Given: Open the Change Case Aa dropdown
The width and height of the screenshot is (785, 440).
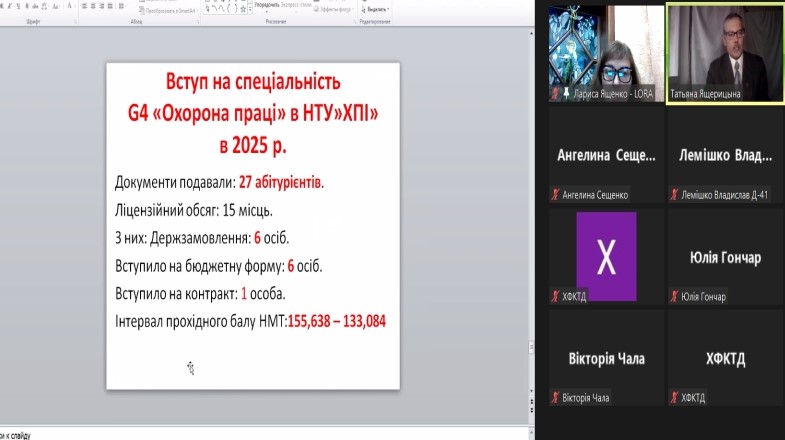Looking at the screenshot, I should pyautogui.click(x=56, y=6).
